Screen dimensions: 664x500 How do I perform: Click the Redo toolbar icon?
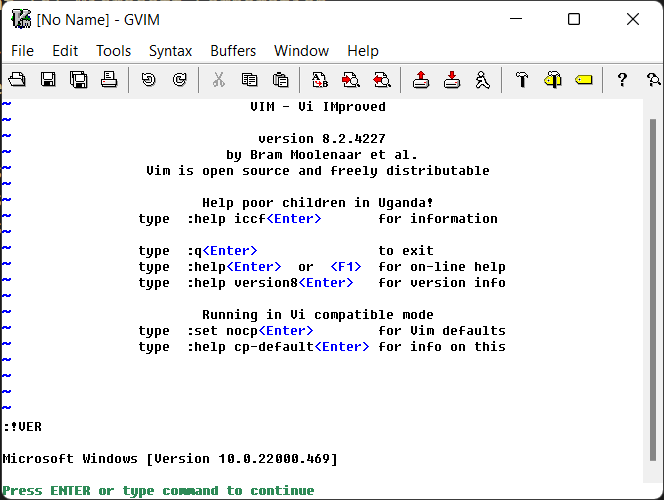coord(180,80)
